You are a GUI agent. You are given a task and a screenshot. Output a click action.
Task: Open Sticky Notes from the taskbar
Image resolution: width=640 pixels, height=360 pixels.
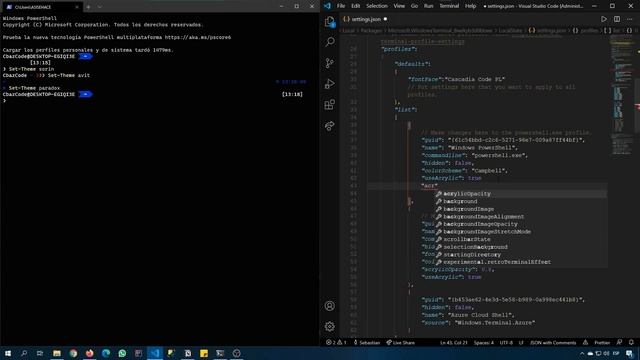(204, 353)
